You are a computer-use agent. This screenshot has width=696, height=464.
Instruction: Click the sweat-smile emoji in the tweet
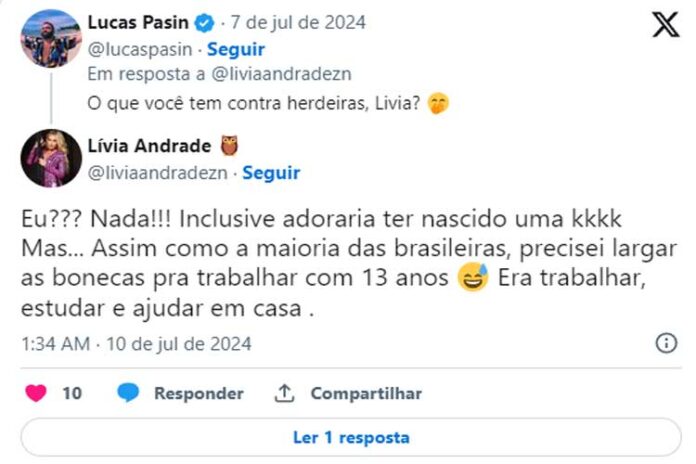474,279
